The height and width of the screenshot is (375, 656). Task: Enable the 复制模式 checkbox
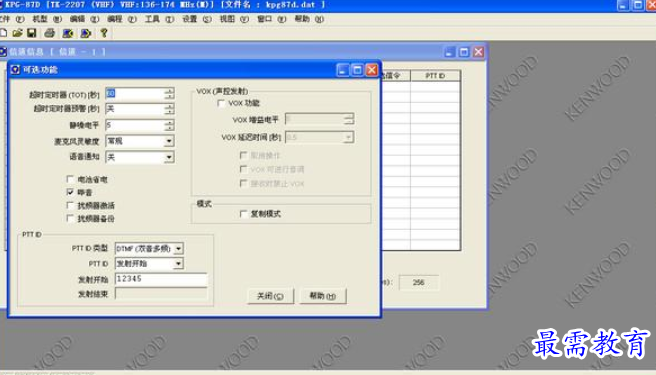(243, 214)
